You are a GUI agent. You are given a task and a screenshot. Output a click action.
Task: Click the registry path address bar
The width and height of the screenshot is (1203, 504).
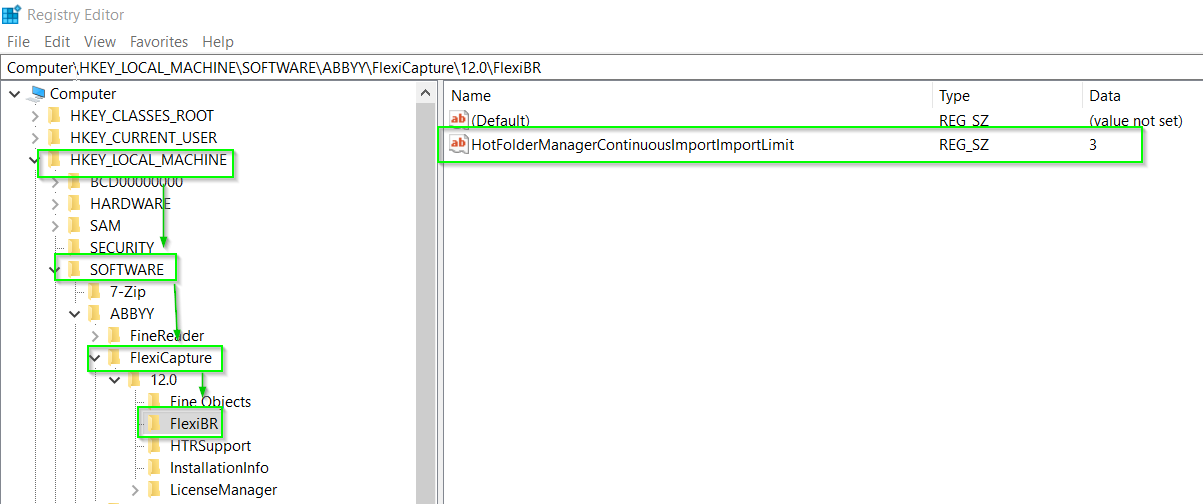pyautogui.click(x=601, y=68)
